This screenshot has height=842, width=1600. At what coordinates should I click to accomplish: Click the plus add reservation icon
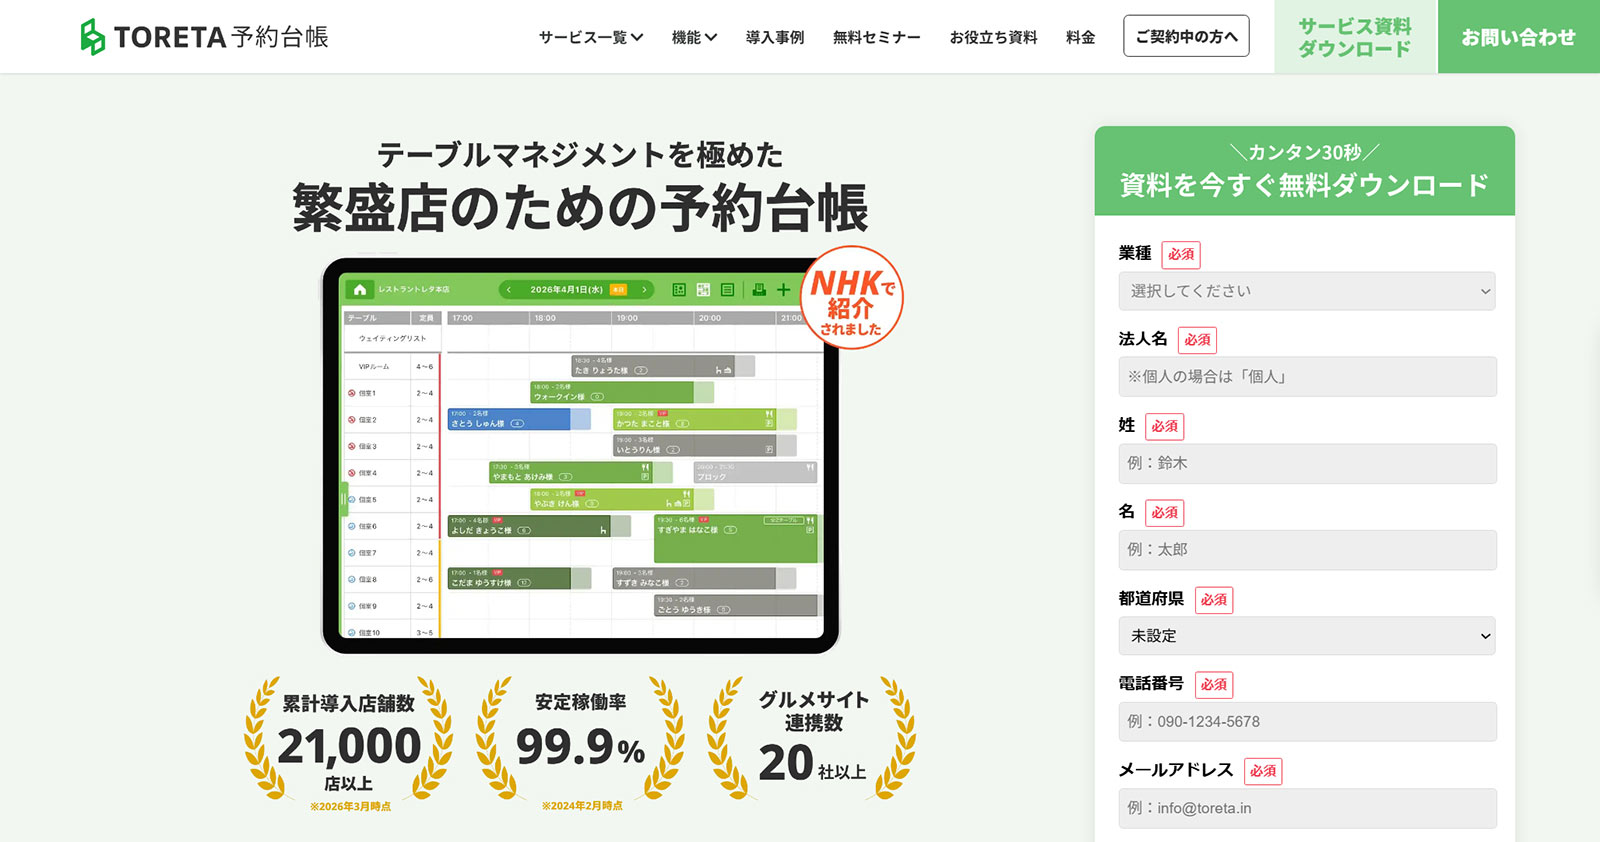point(784,290)
